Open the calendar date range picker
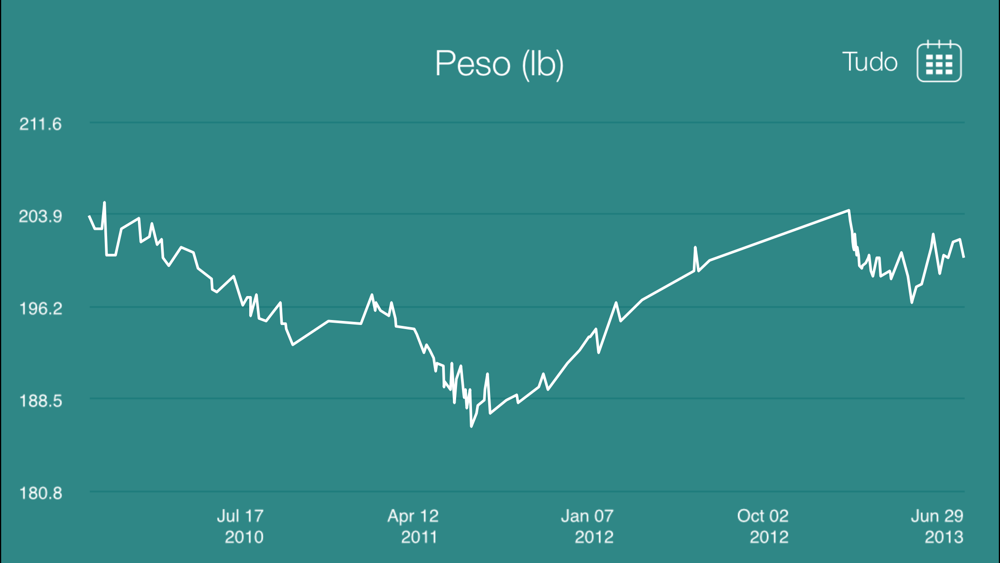Viewport: 1000px width, 563px height. (x=939, y=62)
